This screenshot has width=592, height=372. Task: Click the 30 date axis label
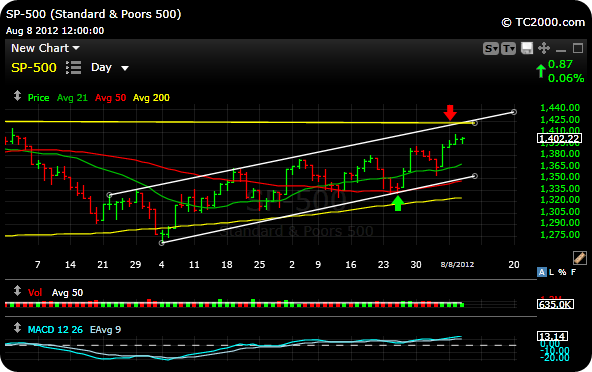(x=416, y=264)
